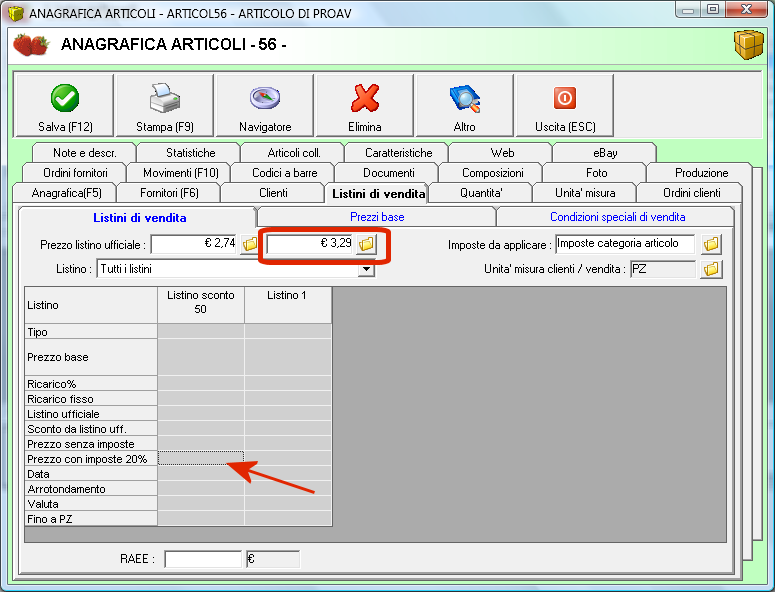Open the Codici a barre tab

(285, 173)
